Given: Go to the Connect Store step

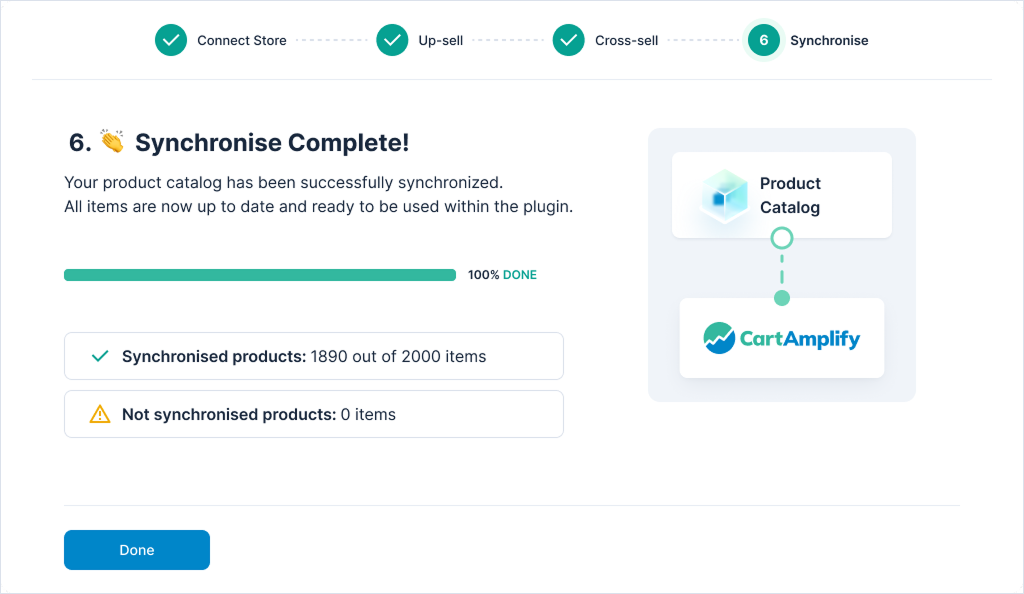Looking at the screenshot, I should (x=242, y=41).
